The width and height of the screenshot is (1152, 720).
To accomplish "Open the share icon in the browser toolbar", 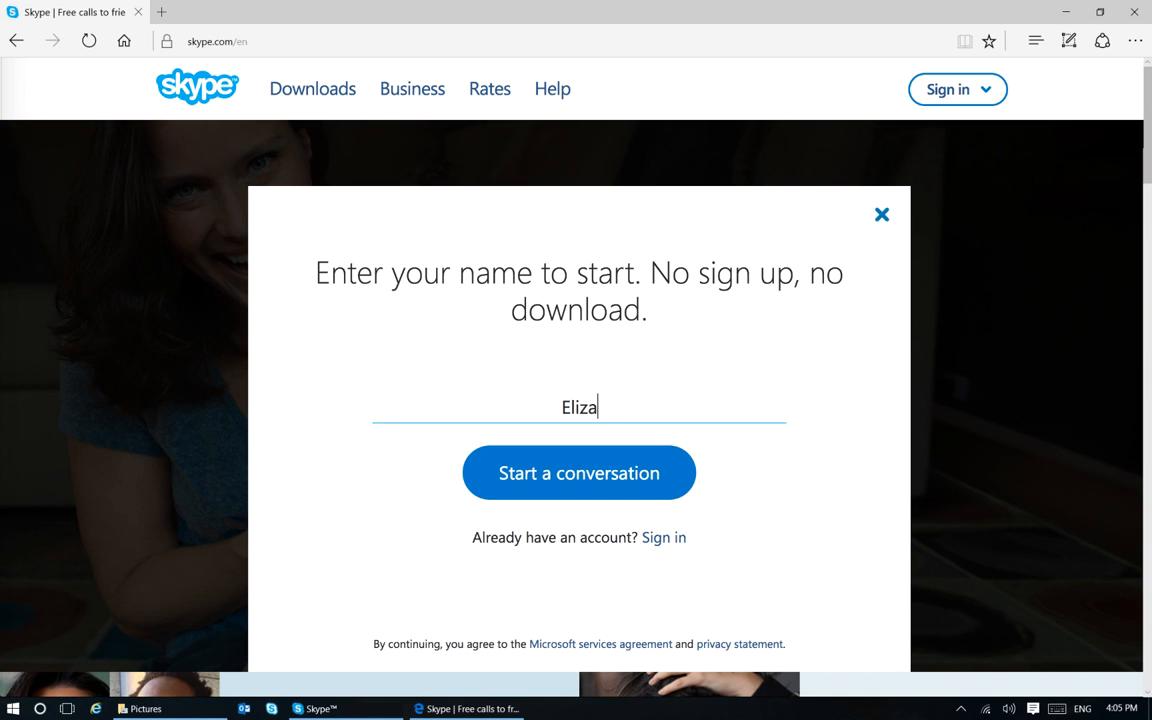I will click(x=1102, y=41).
